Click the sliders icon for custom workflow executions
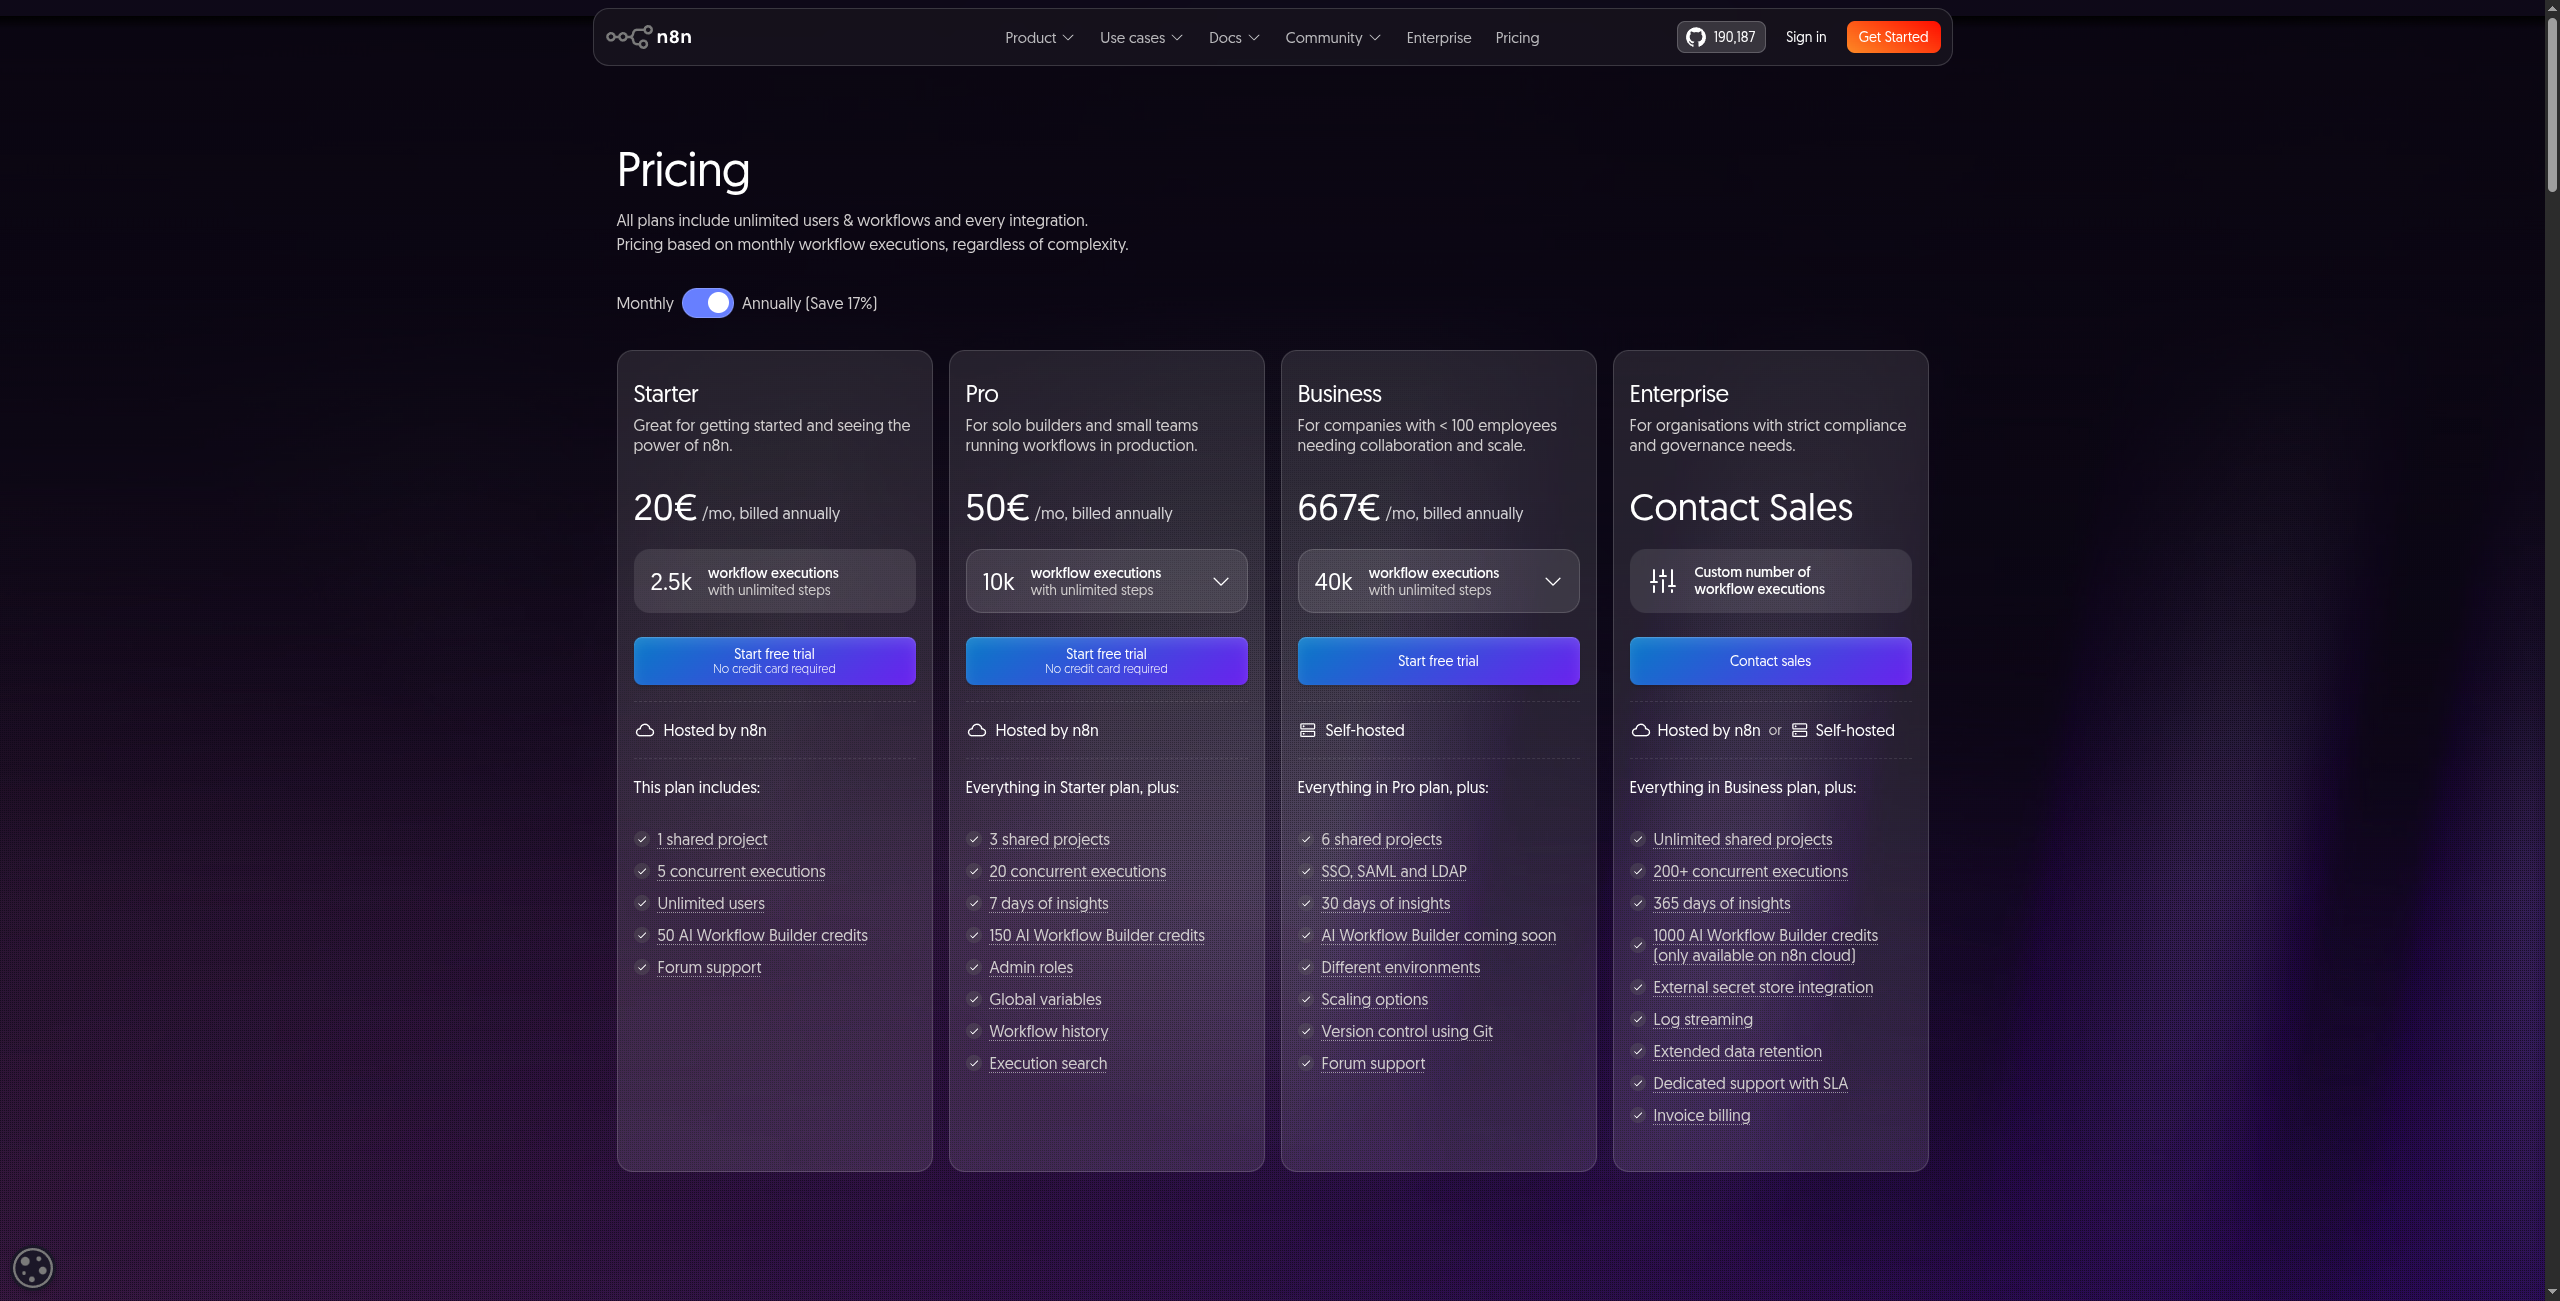This screenshot has width=2560, height=1301. 1663,581
